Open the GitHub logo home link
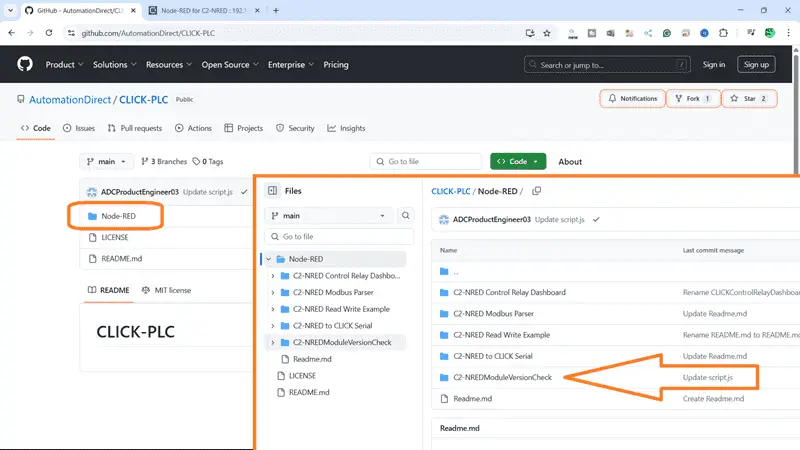Image resolution: width=800 pixels, height=450 pixels. [24, 64]
